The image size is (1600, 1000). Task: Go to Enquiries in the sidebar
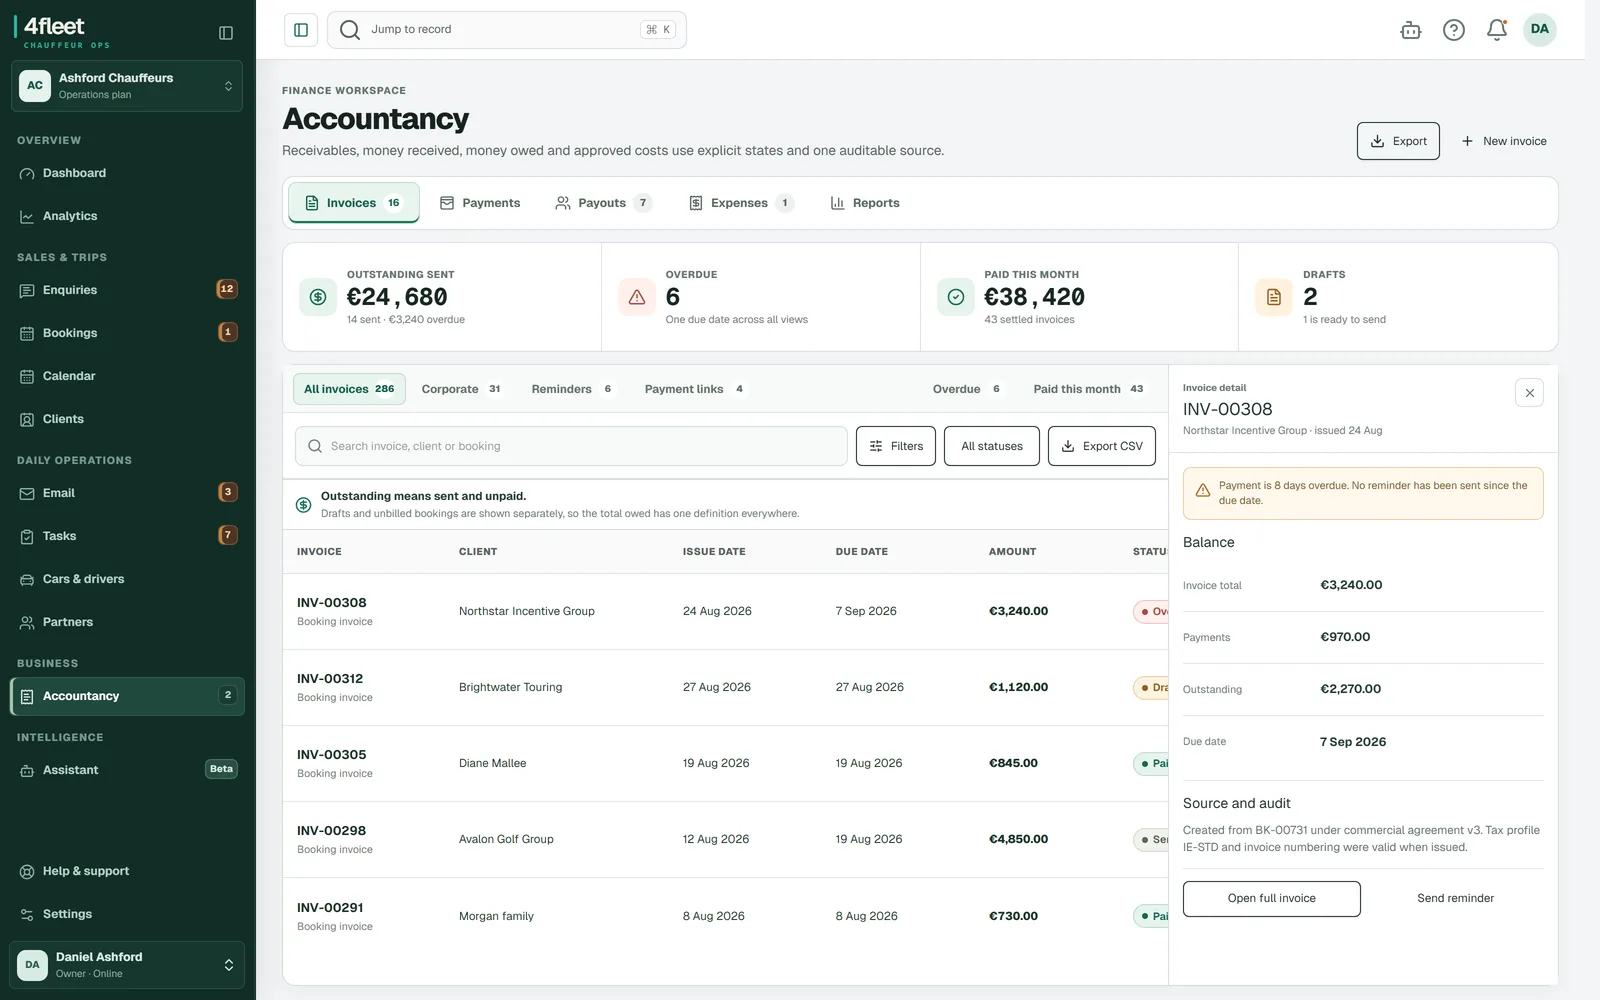[x=127, y=290]
